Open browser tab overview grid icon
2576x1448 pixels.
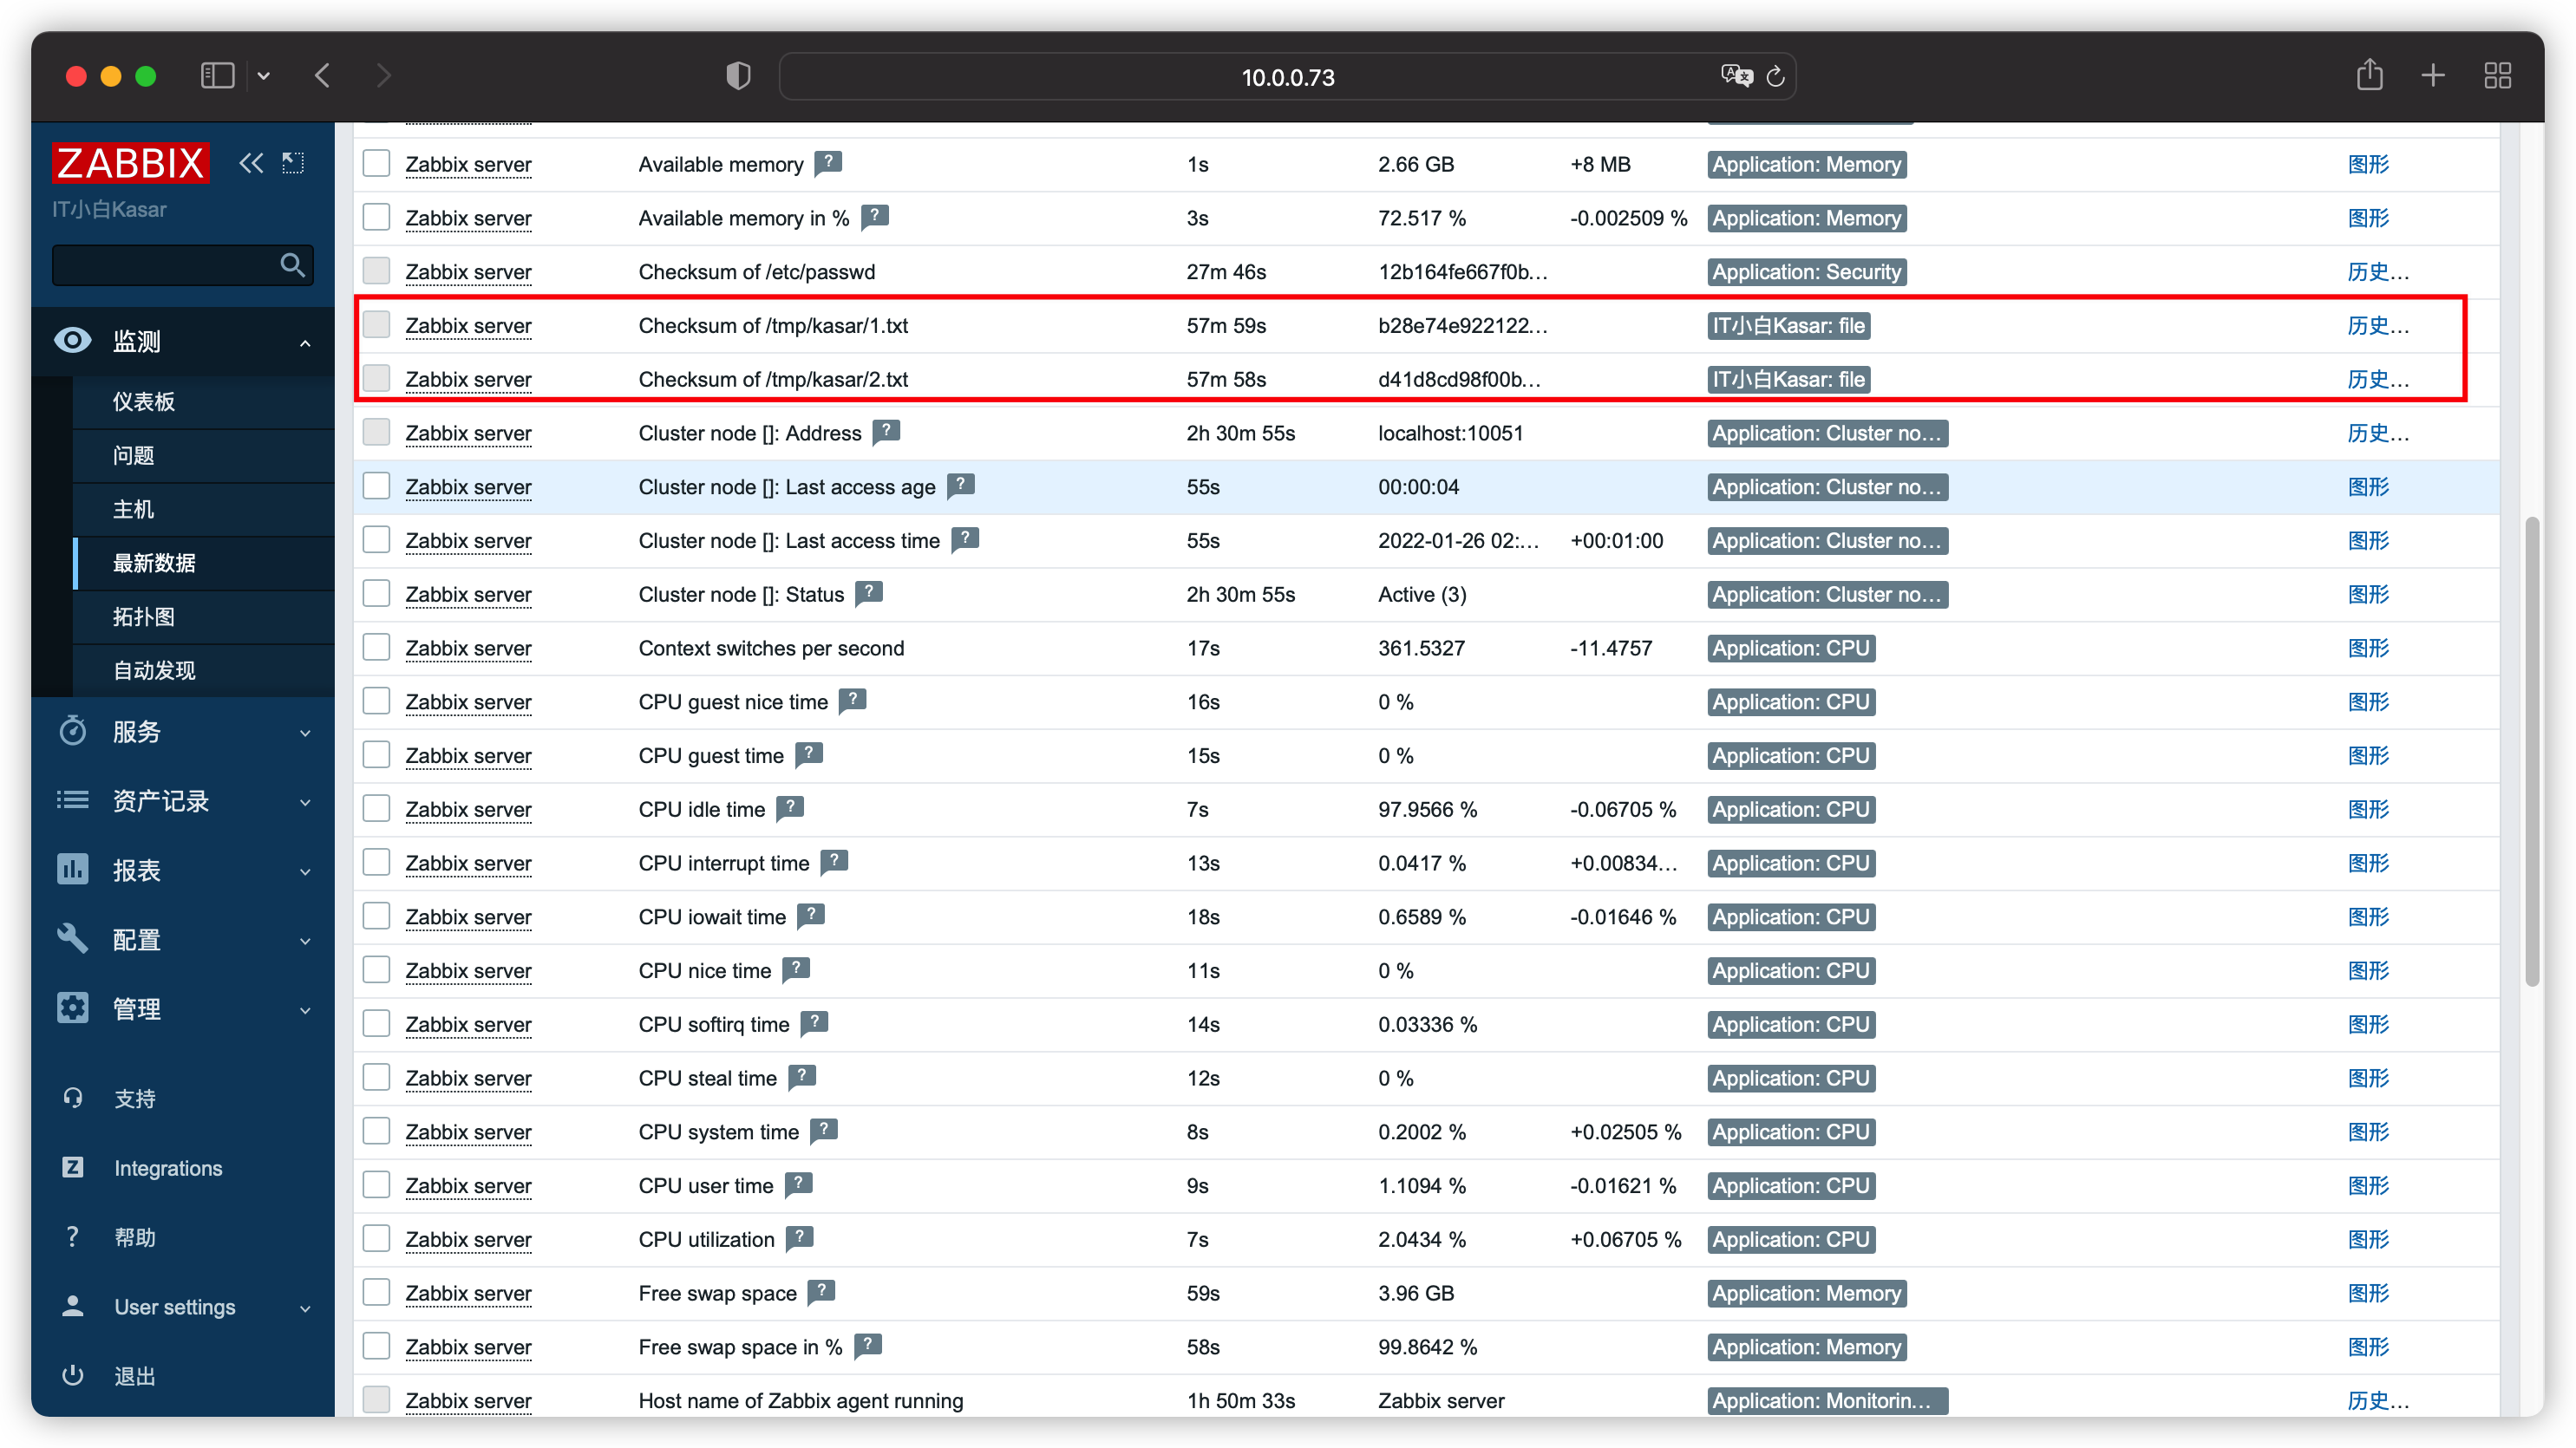[2497, 75]
